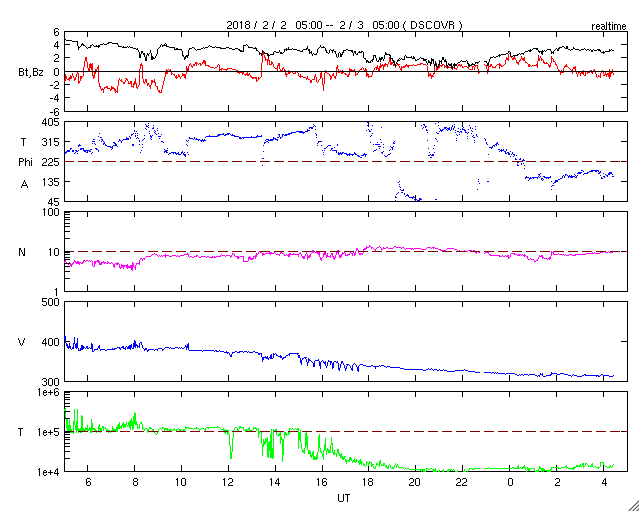
Task: Click the '10' hour tick on UT axis
Action: [x=181, y=482]
